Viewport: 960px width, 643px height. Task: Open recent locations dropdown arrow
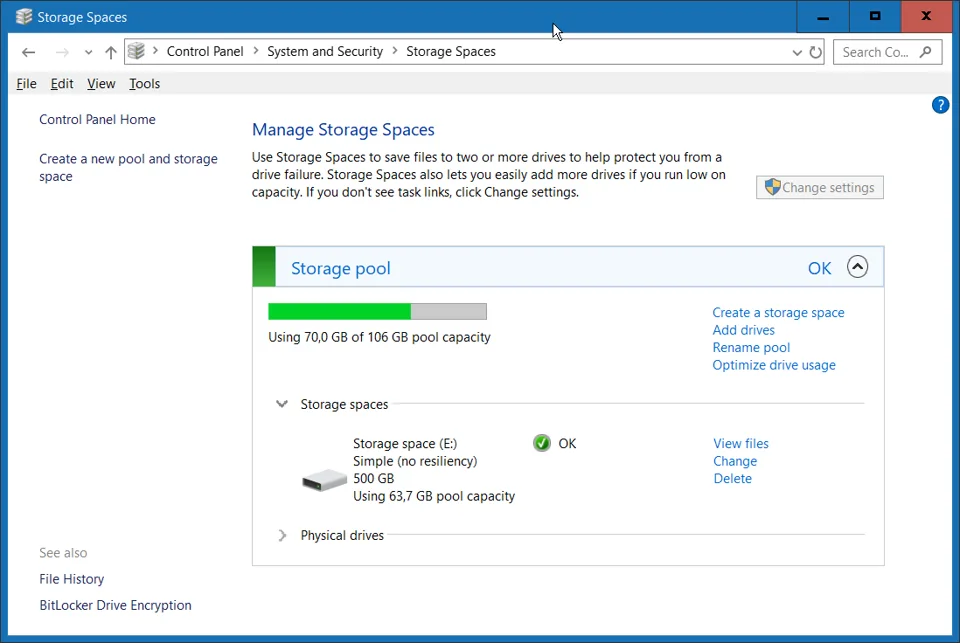pyautogui.click(x=89, y=53)
